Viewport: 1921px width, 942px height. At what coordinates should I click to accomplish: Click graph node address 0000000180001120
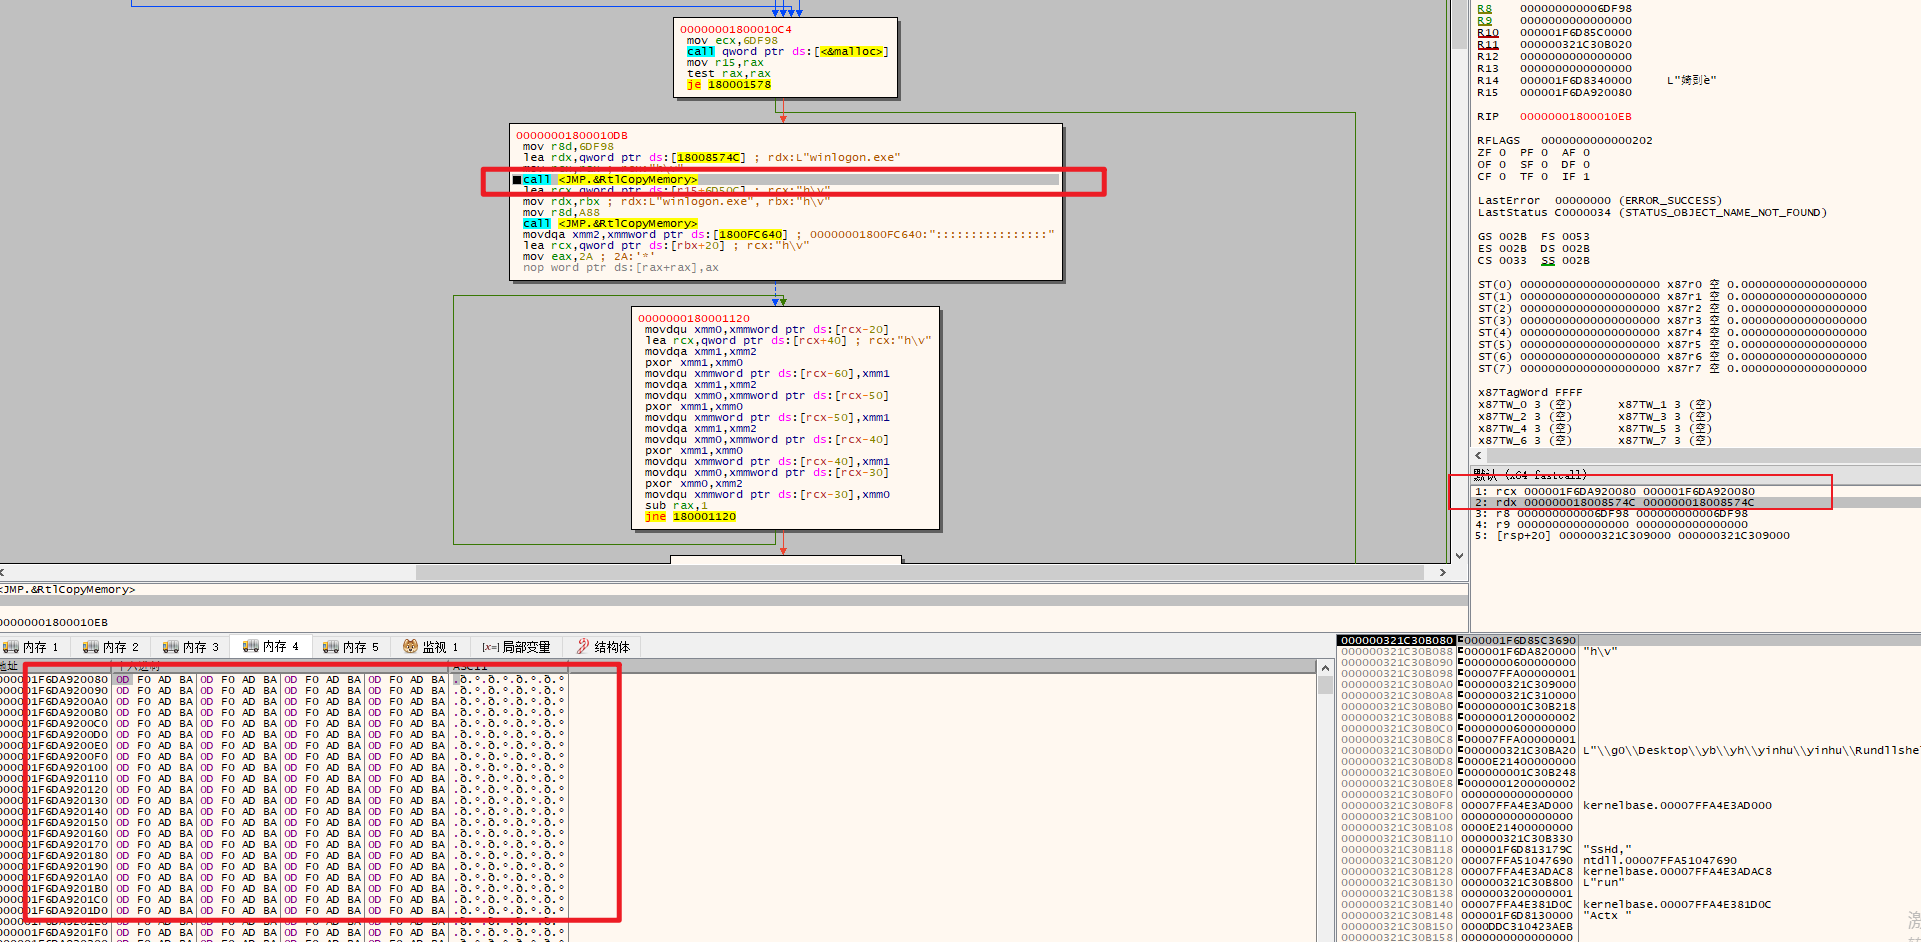(x=694, y=319)
